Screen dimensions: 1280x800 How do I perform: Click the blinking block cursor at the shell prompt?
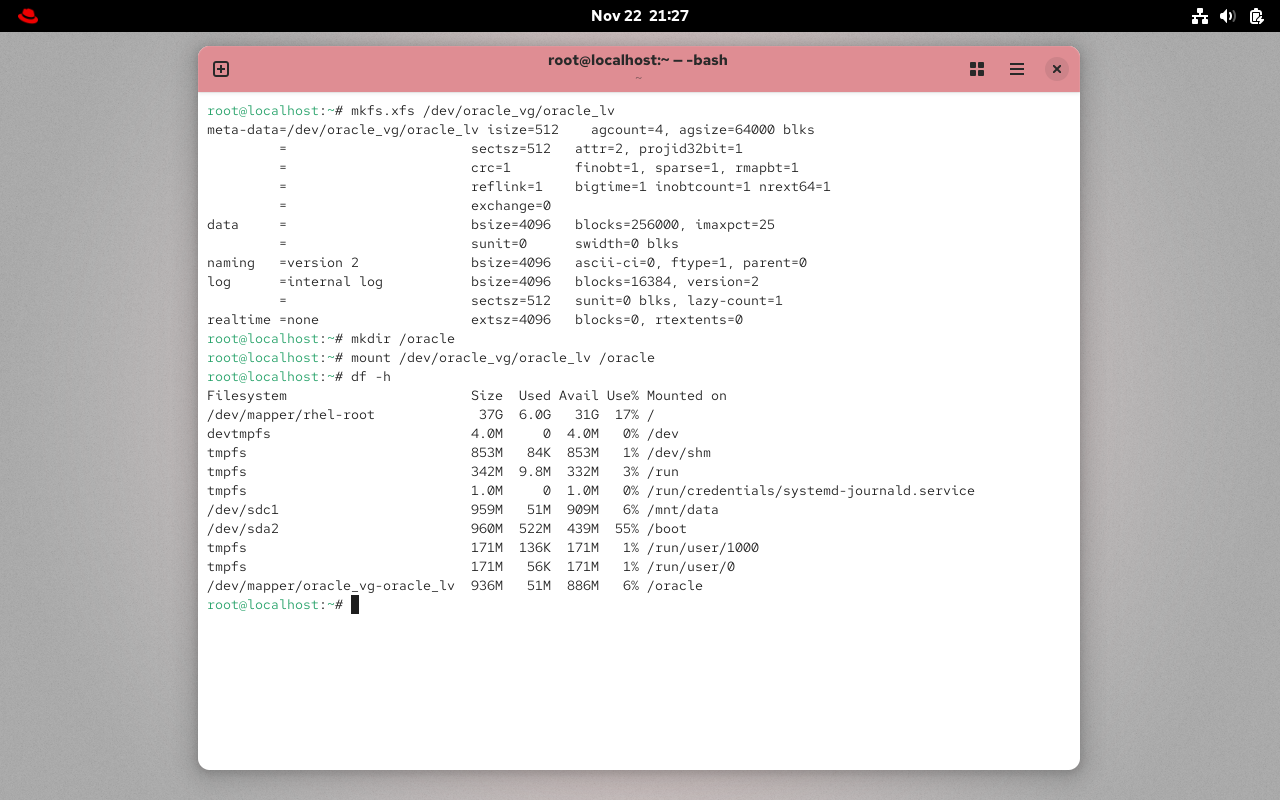(x=355, y=604)
